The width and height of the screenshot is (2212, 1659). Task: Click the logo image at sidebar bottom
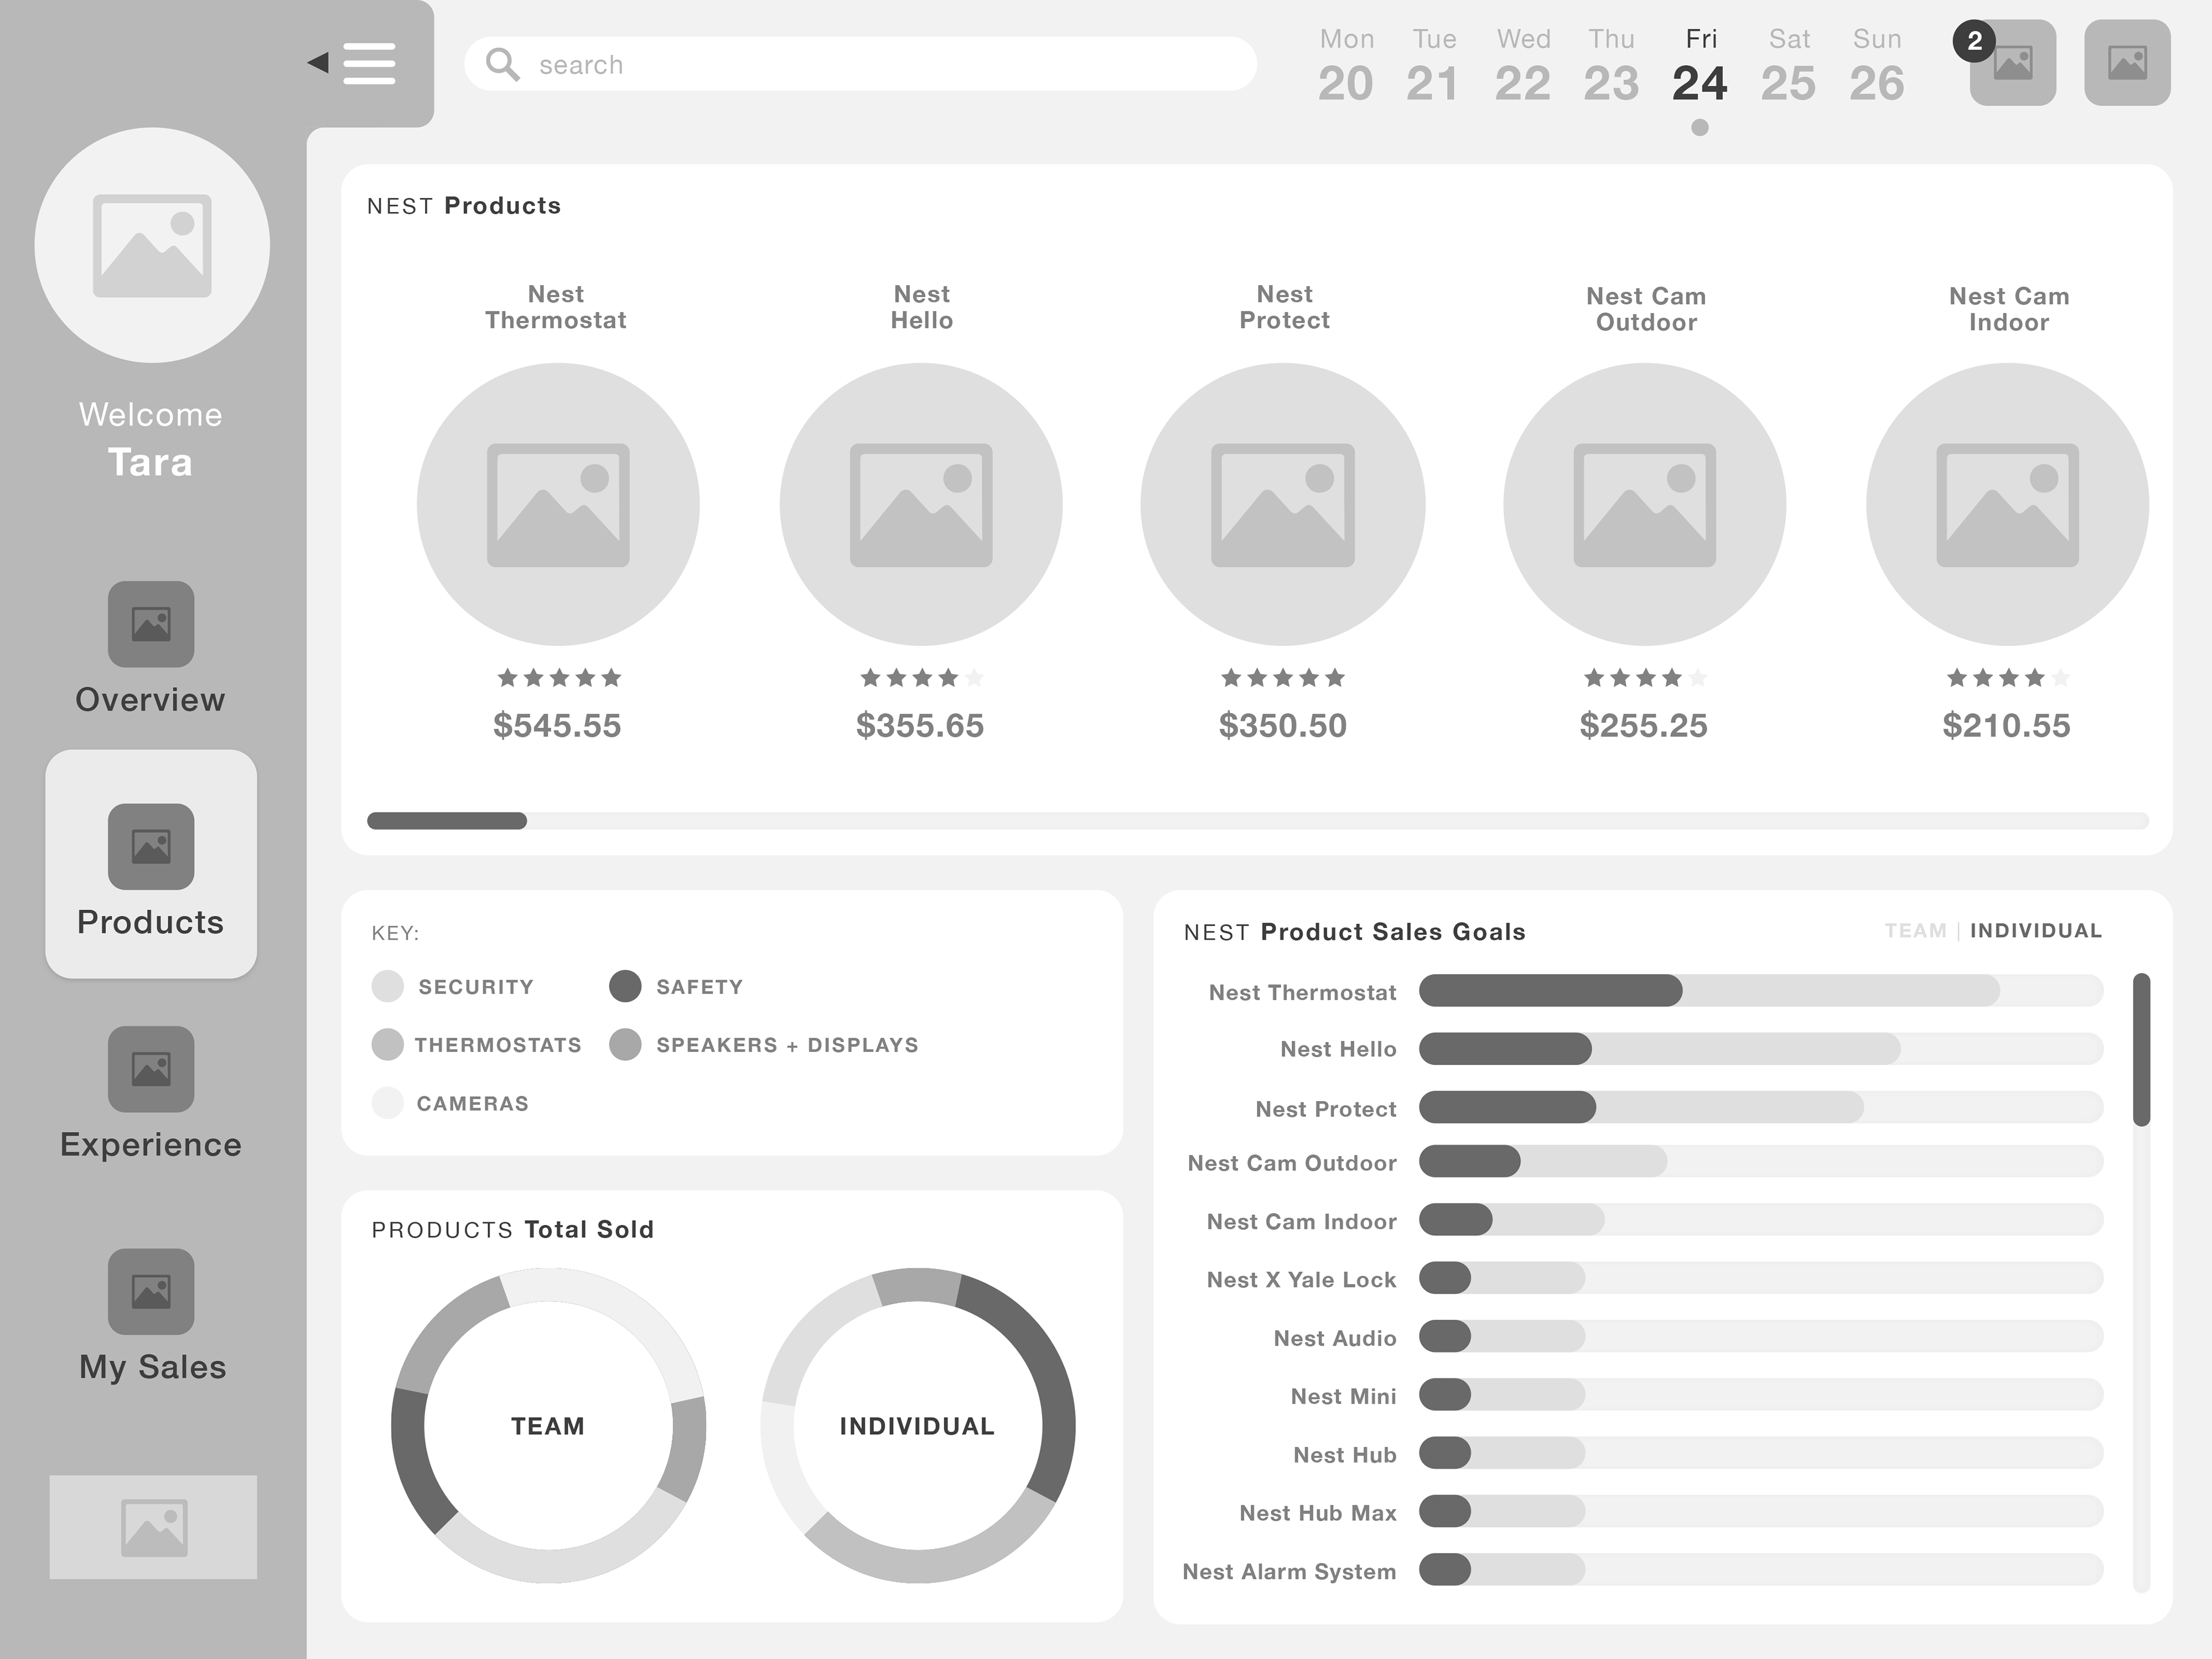pos(153,1527)
